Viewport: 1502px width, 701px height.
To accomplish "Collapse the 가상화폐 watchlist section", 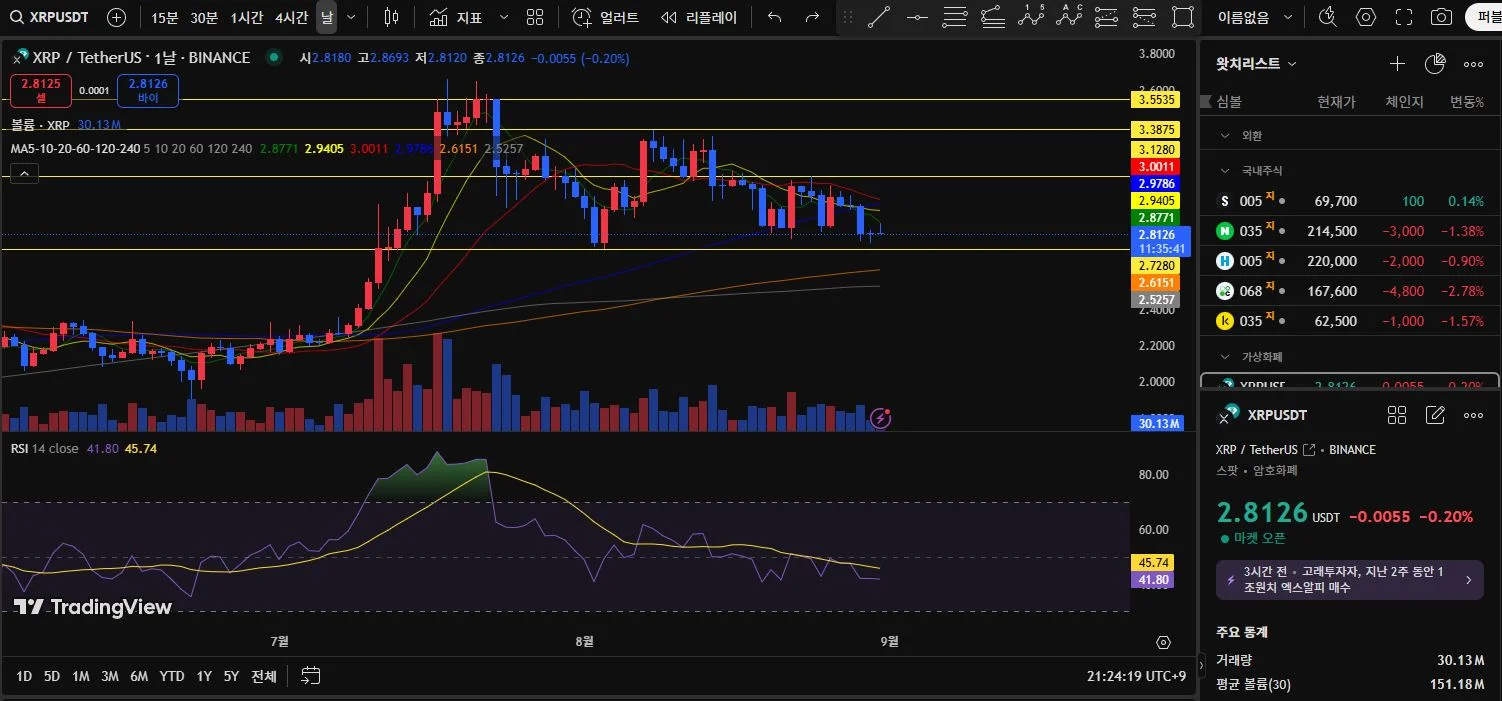I will 1227,357.
